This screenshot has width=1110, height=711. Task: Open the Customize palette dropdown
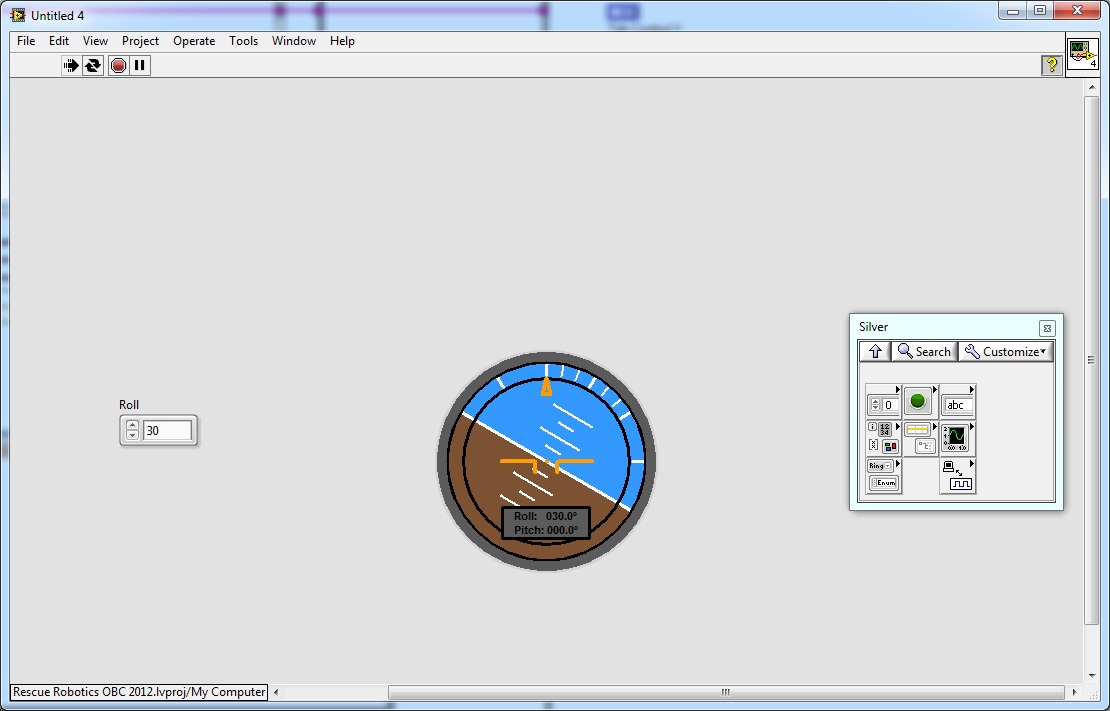pyautogui.click(x=1005, y=351)
